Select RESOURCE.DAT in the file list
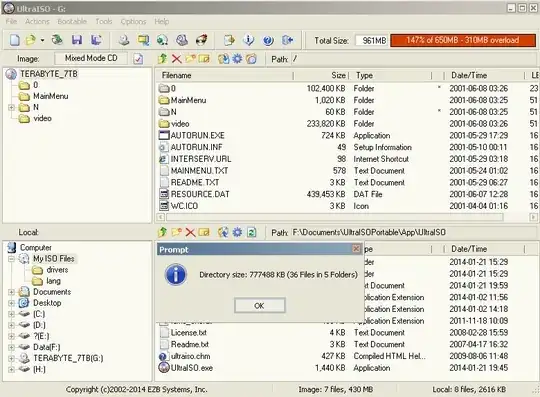The height and width of the screenshot is (397, 540). [x=200, y=194]
